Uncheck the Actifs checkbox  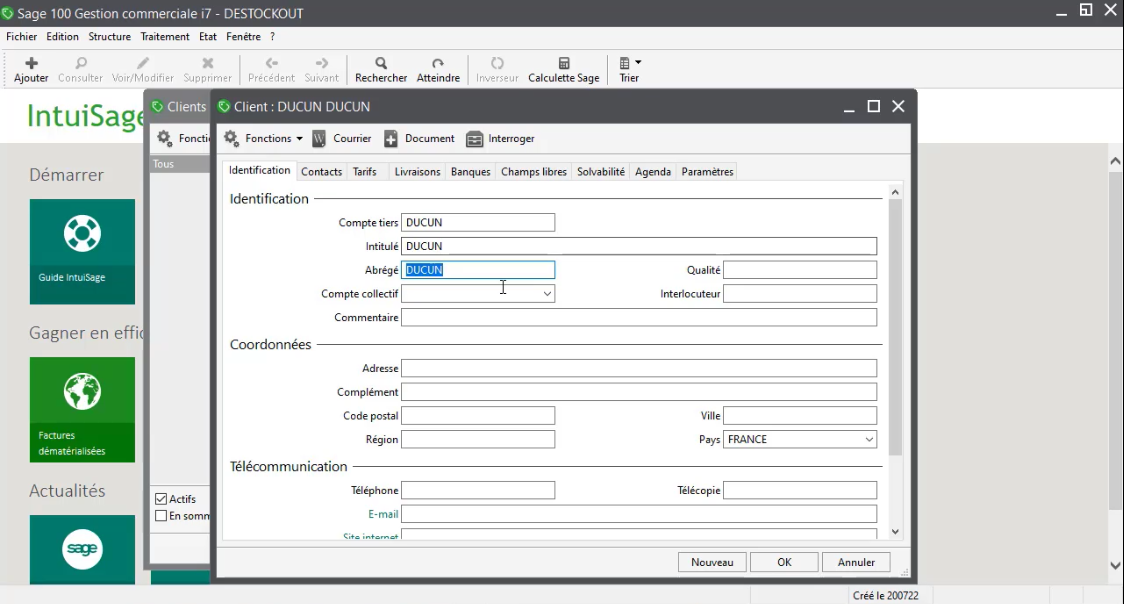tap(161, 499)
